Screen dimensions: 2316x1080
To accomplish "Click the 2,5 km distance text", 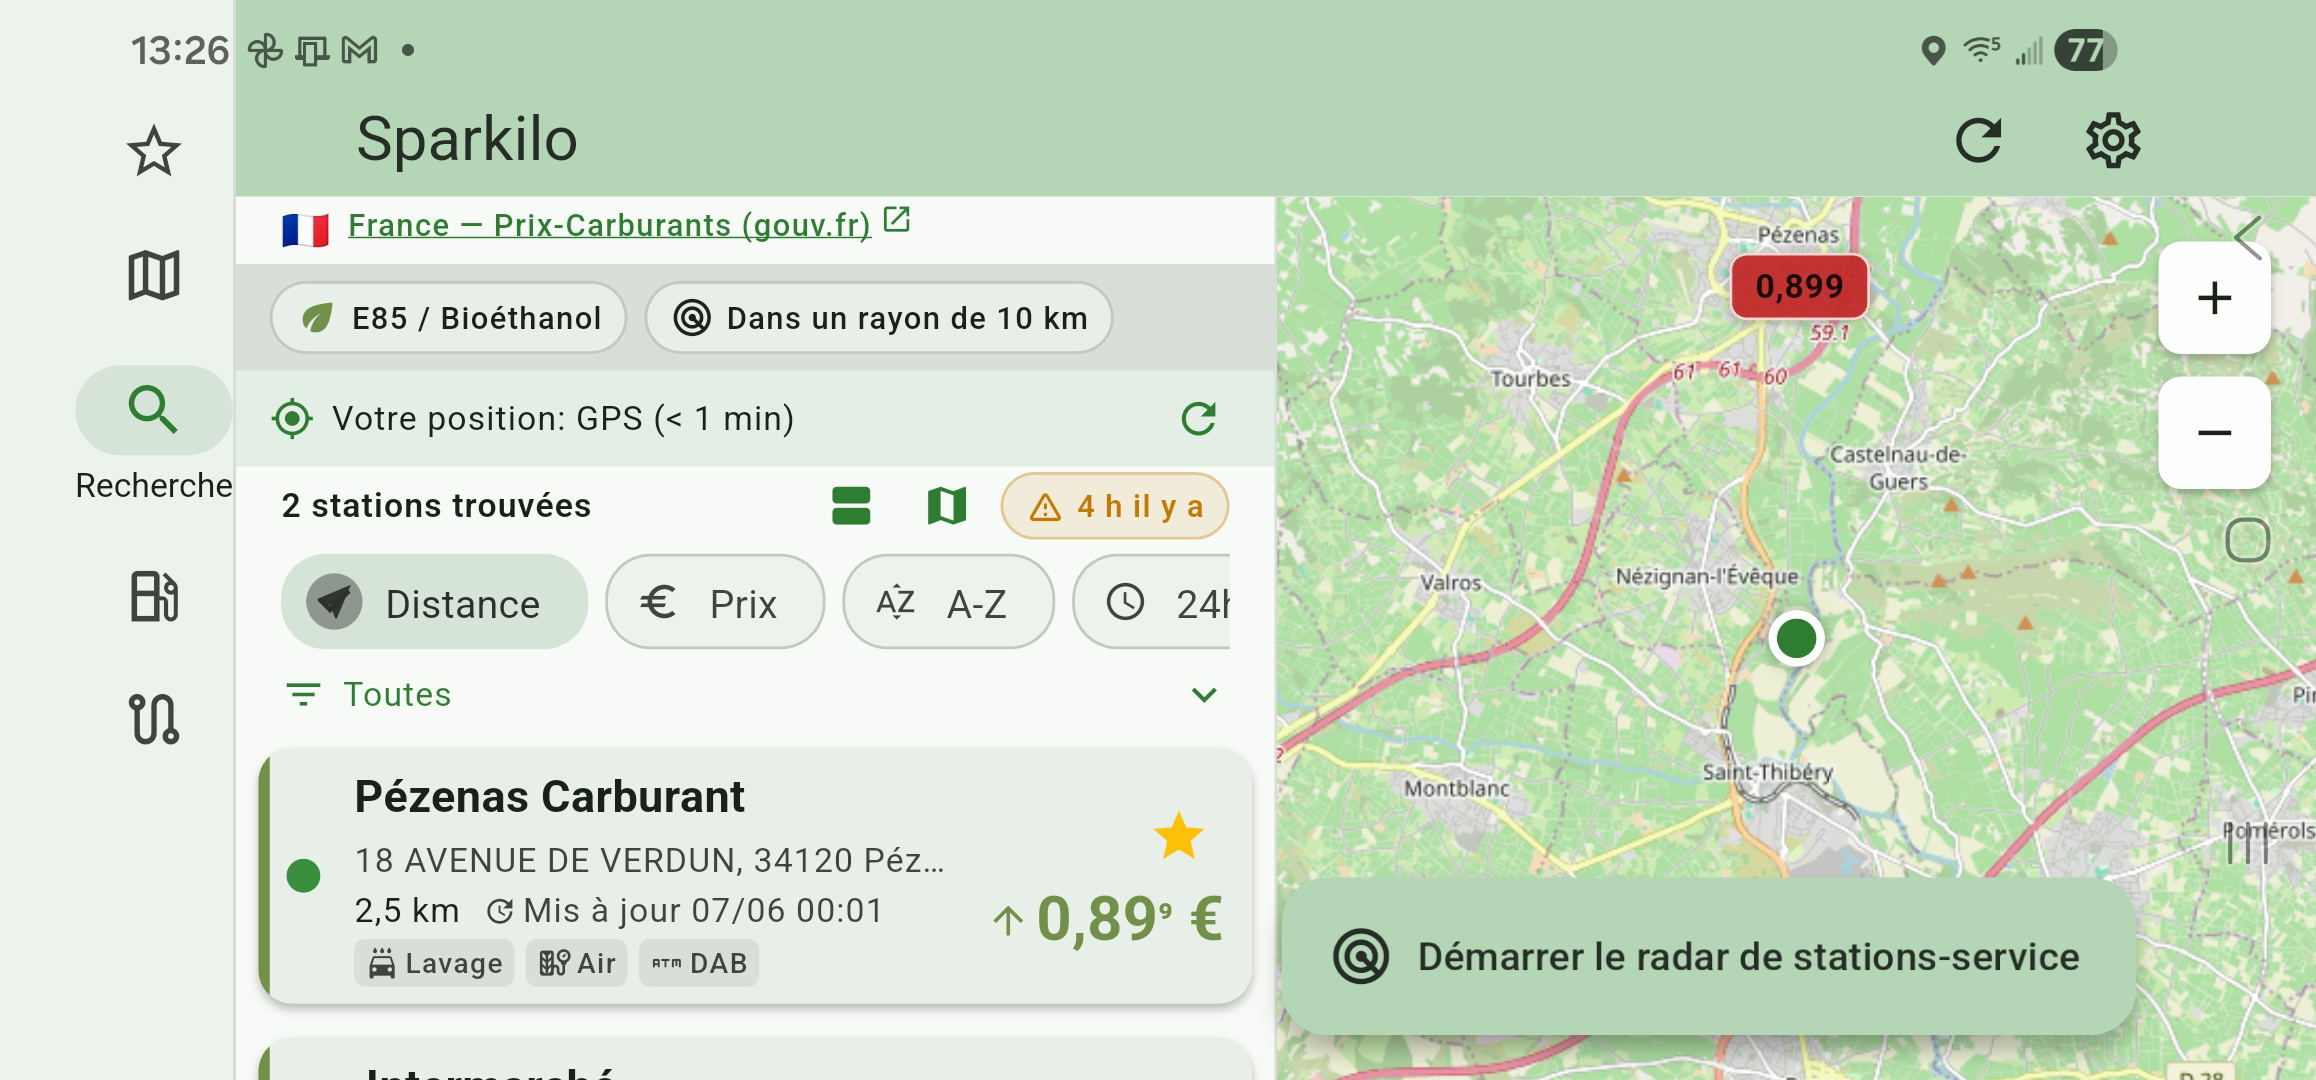I will tap(407, 910).
